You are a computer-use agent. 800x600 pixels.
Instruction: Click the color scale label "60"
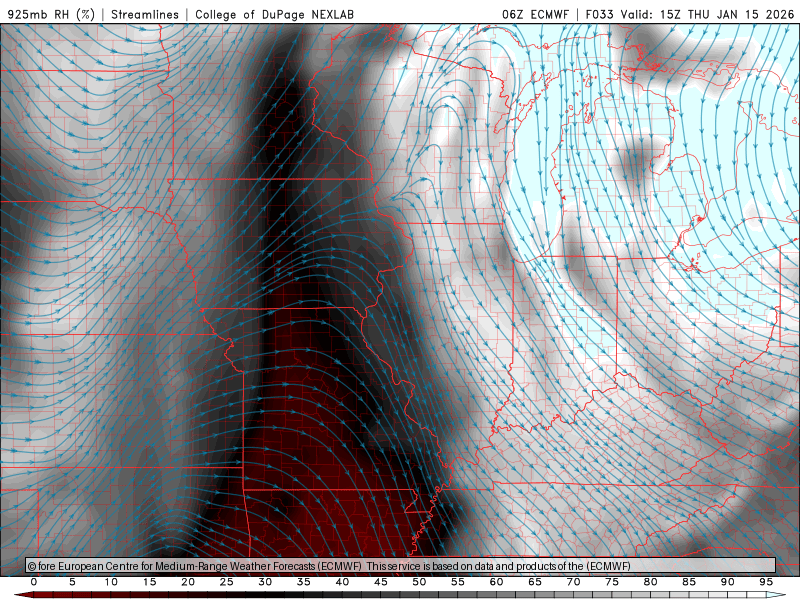click(496, 582)
